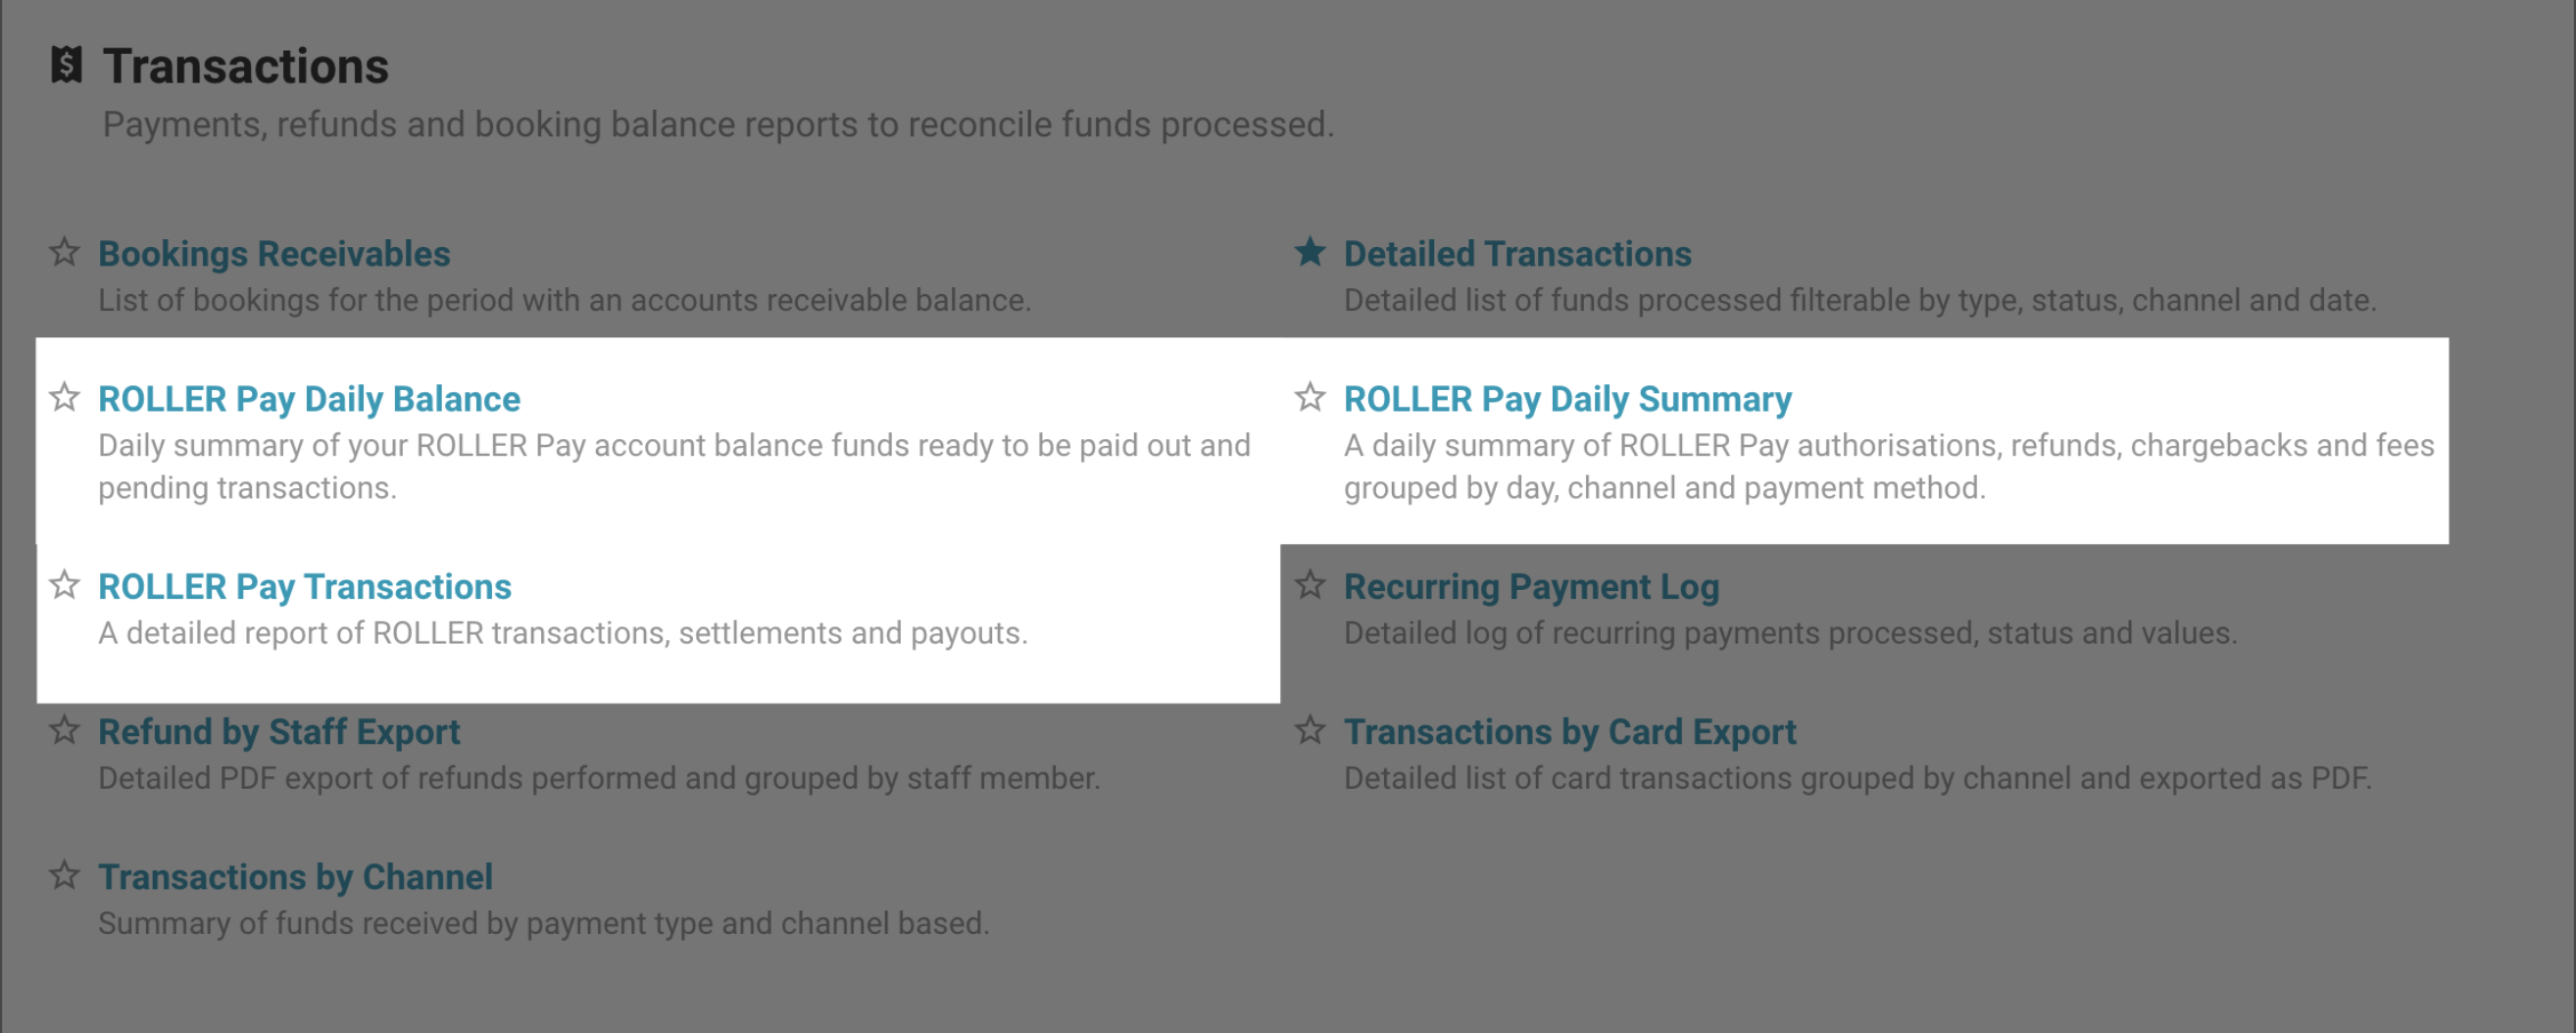This screenshot has width=2576, height=1033.
Task: Click the star next to Refund by Staff Export
Action: pyautogui.click(x=65, y=732)
